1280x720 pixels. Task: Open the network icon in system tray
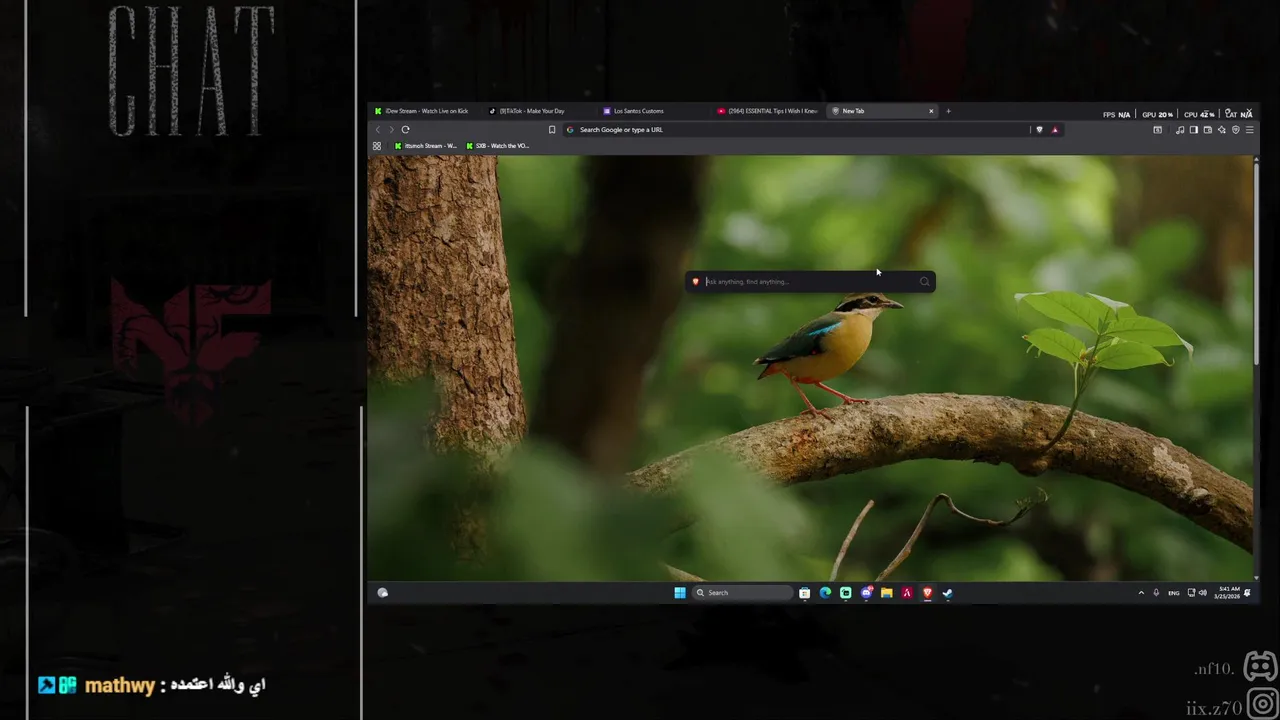1192,593
